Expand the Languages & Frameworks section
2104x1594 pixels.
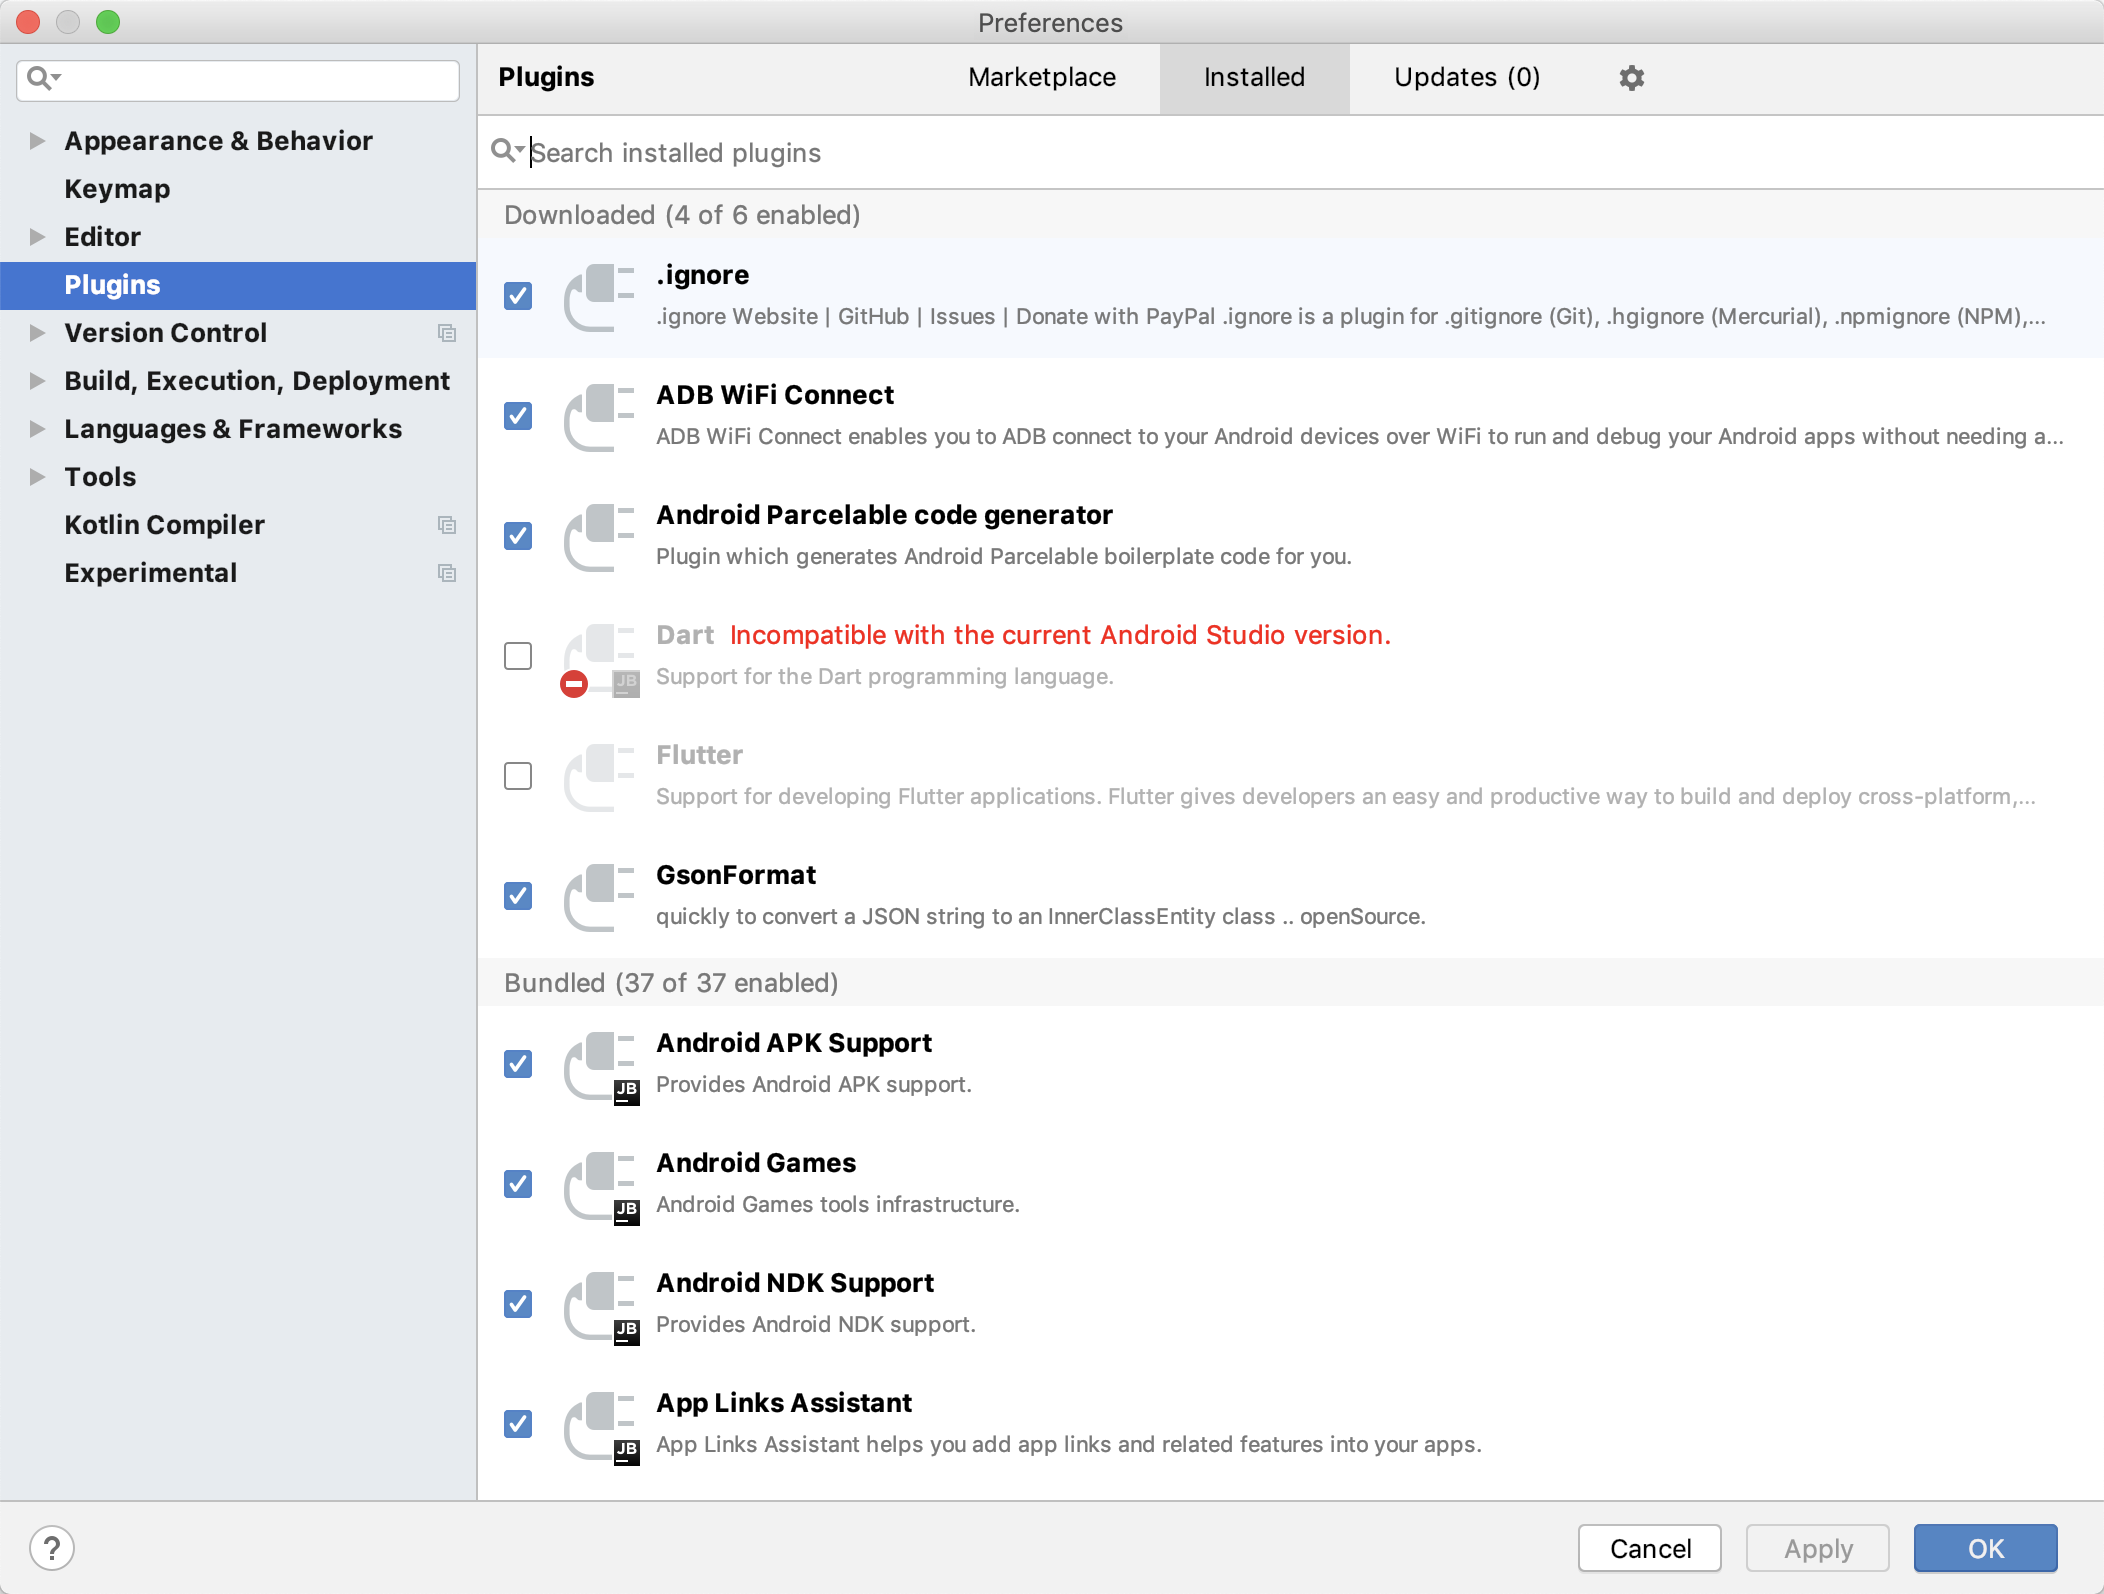37,429
